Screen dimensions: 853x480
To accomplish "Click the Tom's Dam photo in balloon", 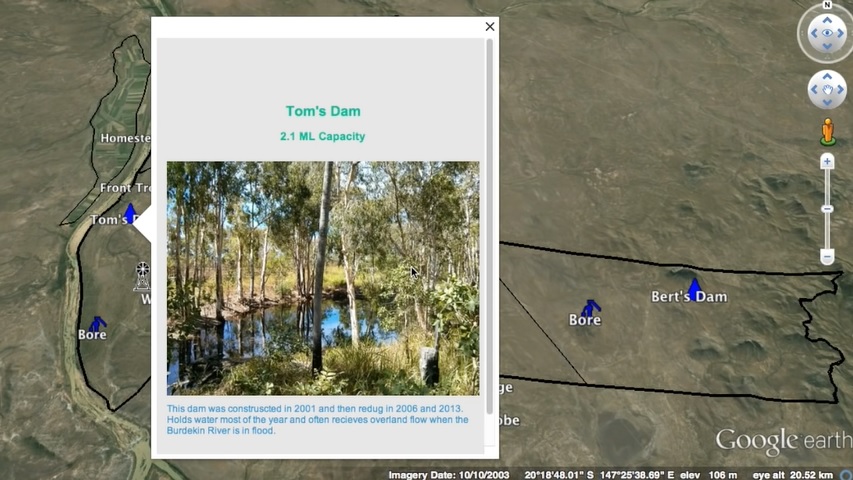I will point(323,278).
